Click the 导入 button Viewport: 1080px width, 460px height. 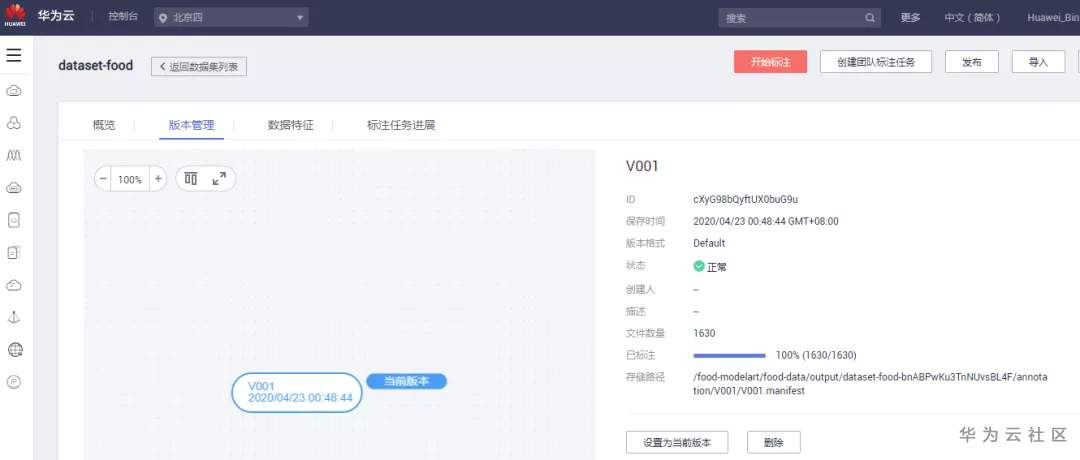tap(1038, 62)
